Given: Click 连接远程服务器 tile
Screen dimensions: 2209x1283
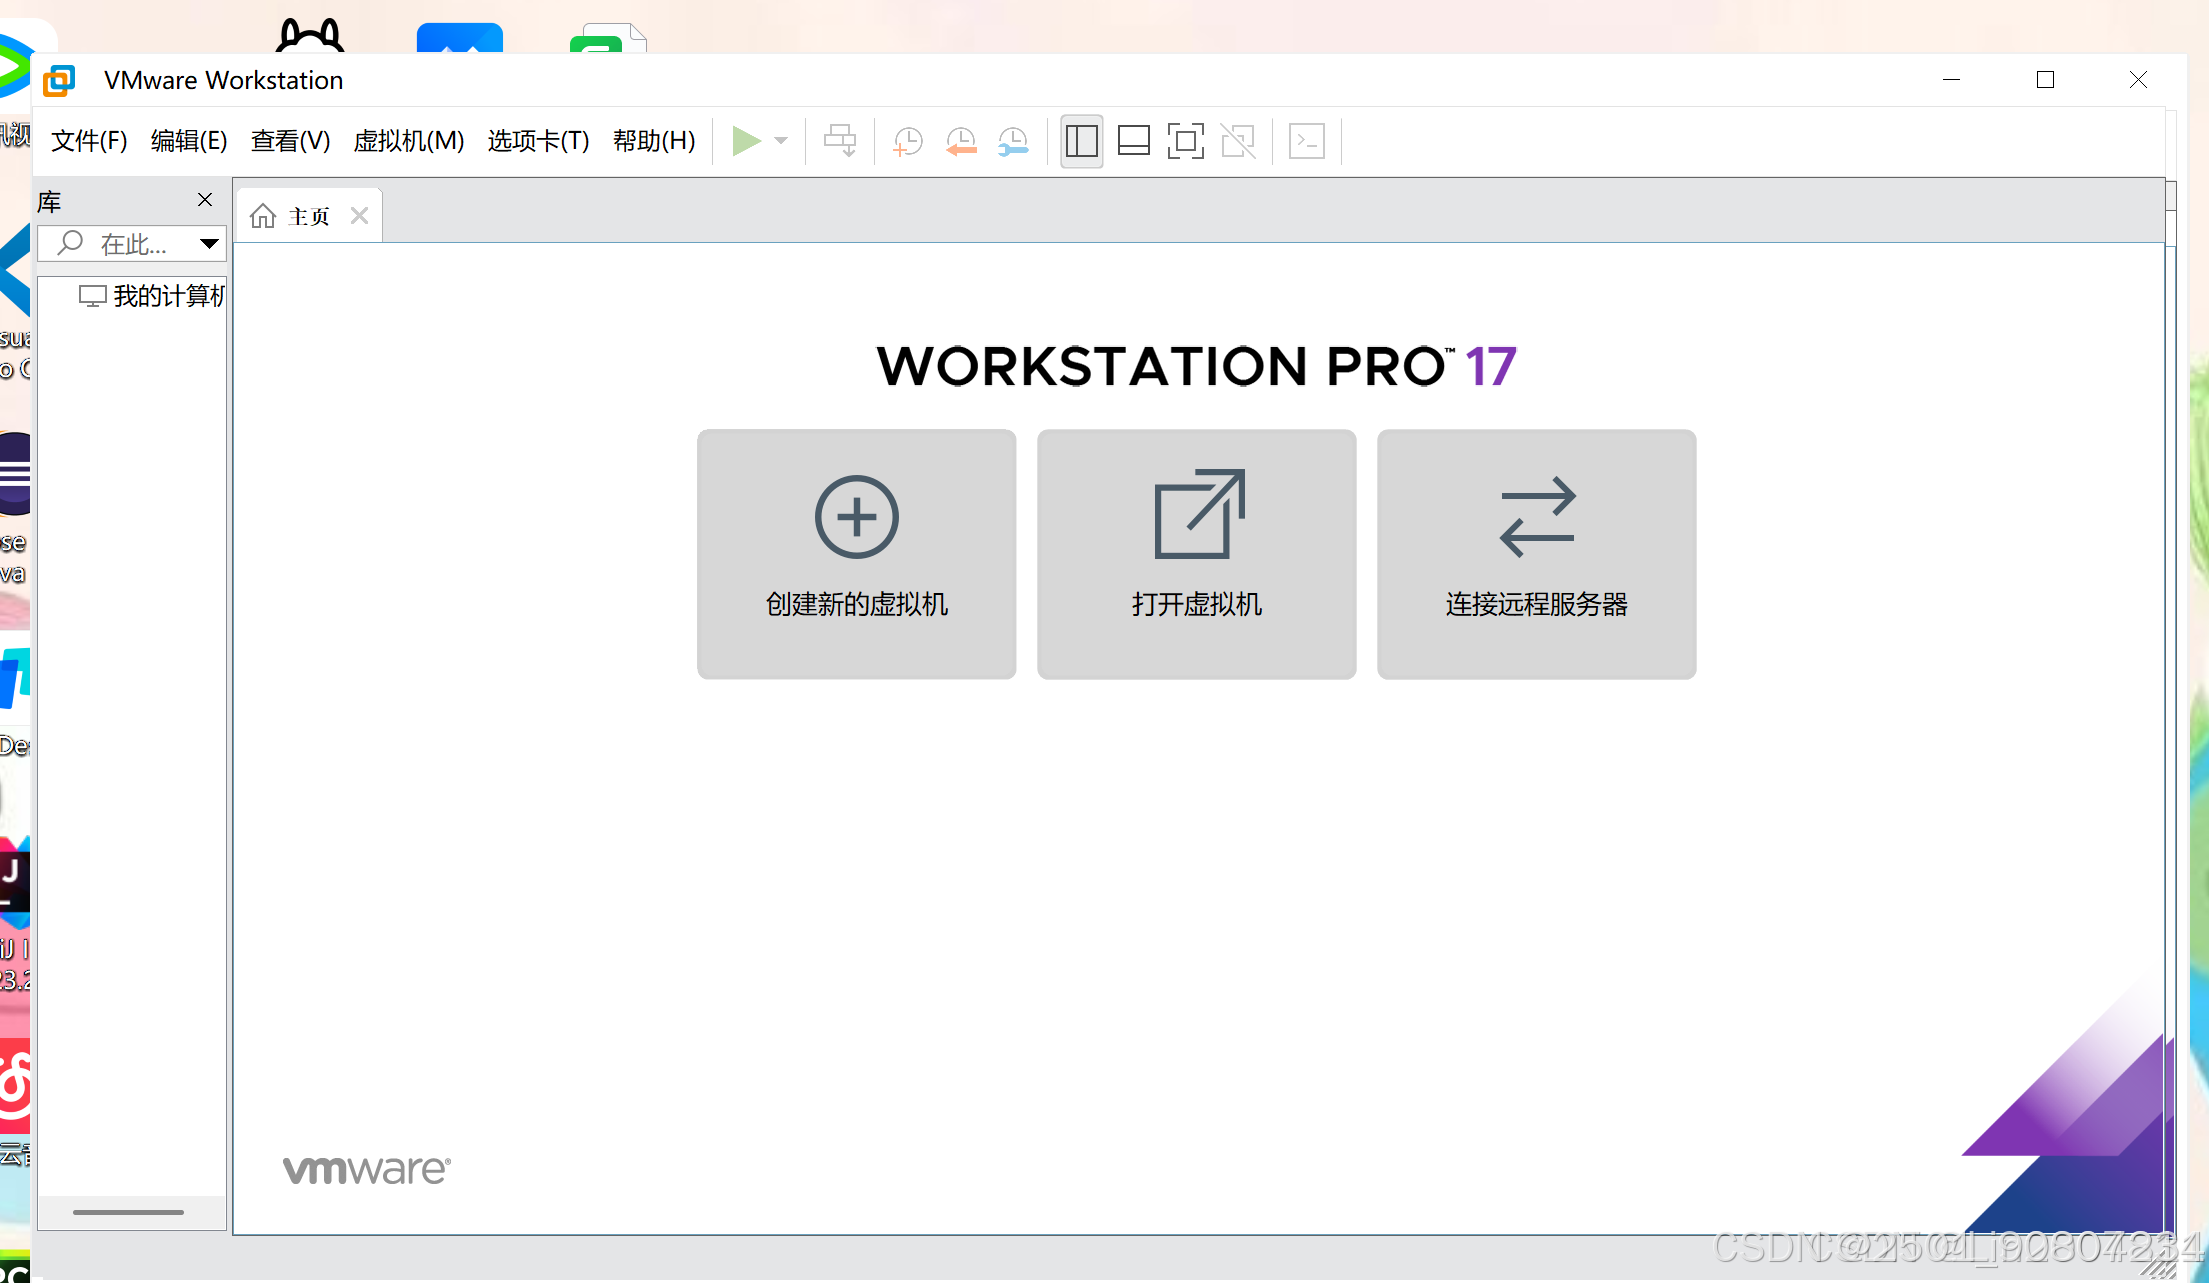Looking at the screenshot, I should (x=1536, y=554).
